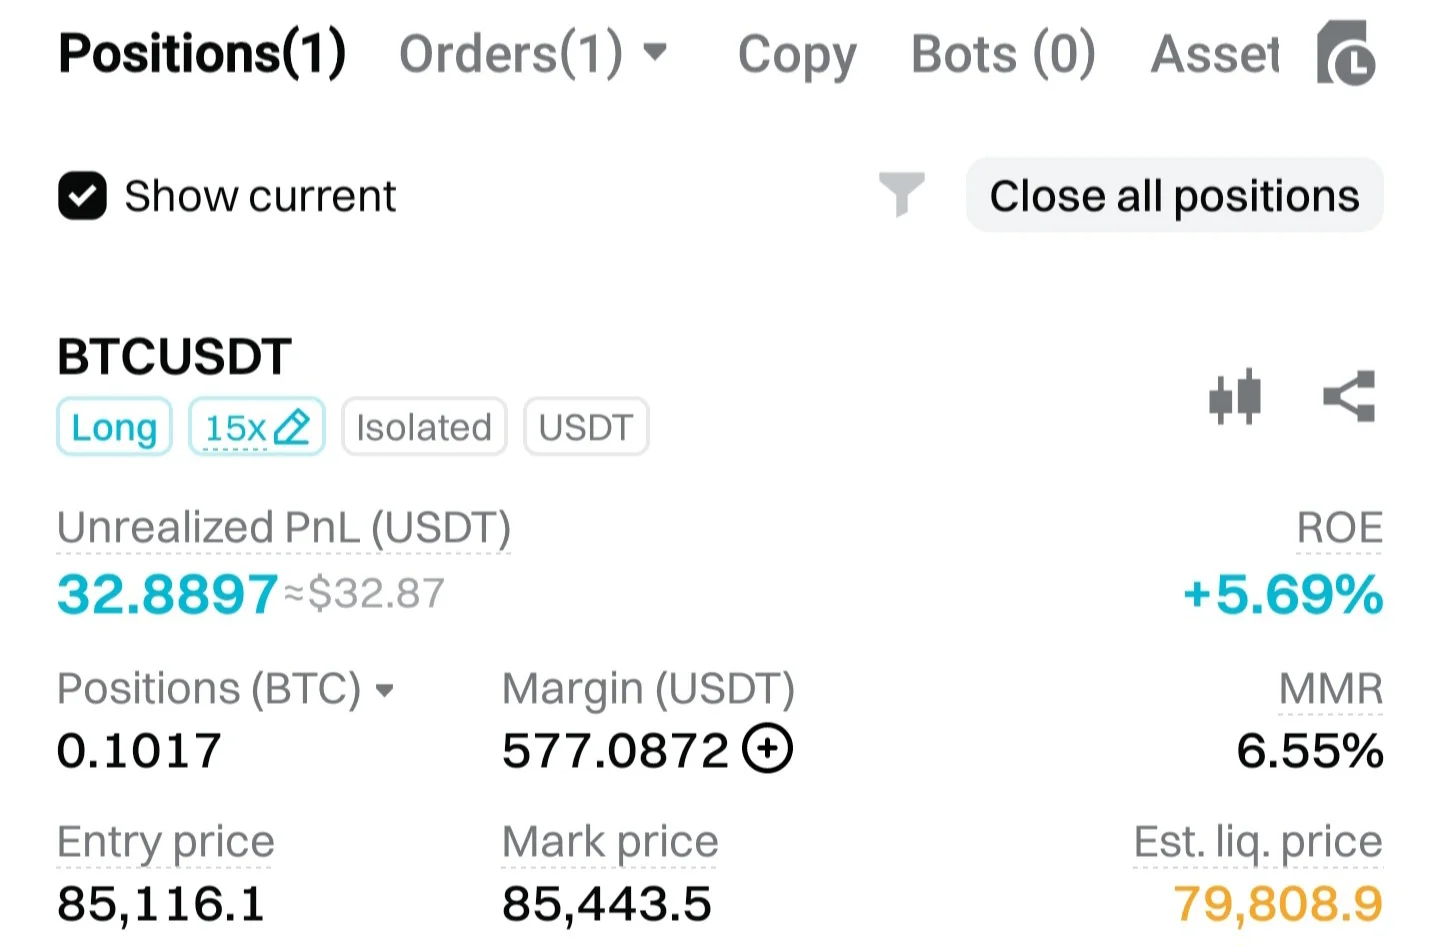Go to the Asset tab
The height and width of the screenshot is (945, 1440).
point(1215,54)
